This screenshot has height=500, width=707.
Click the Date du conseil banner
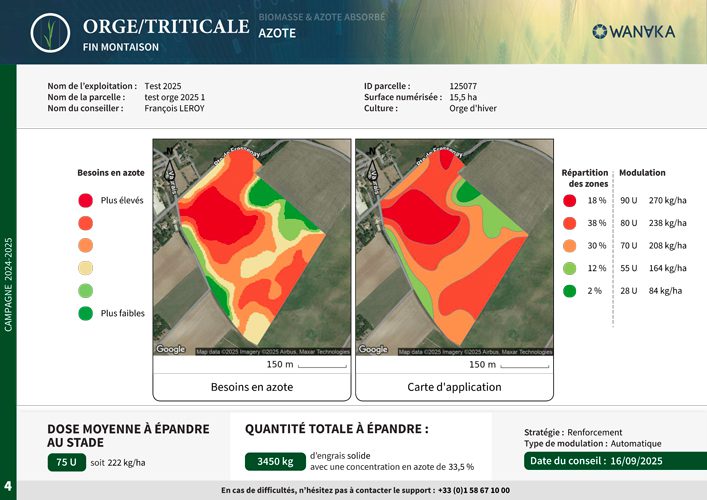608,461
